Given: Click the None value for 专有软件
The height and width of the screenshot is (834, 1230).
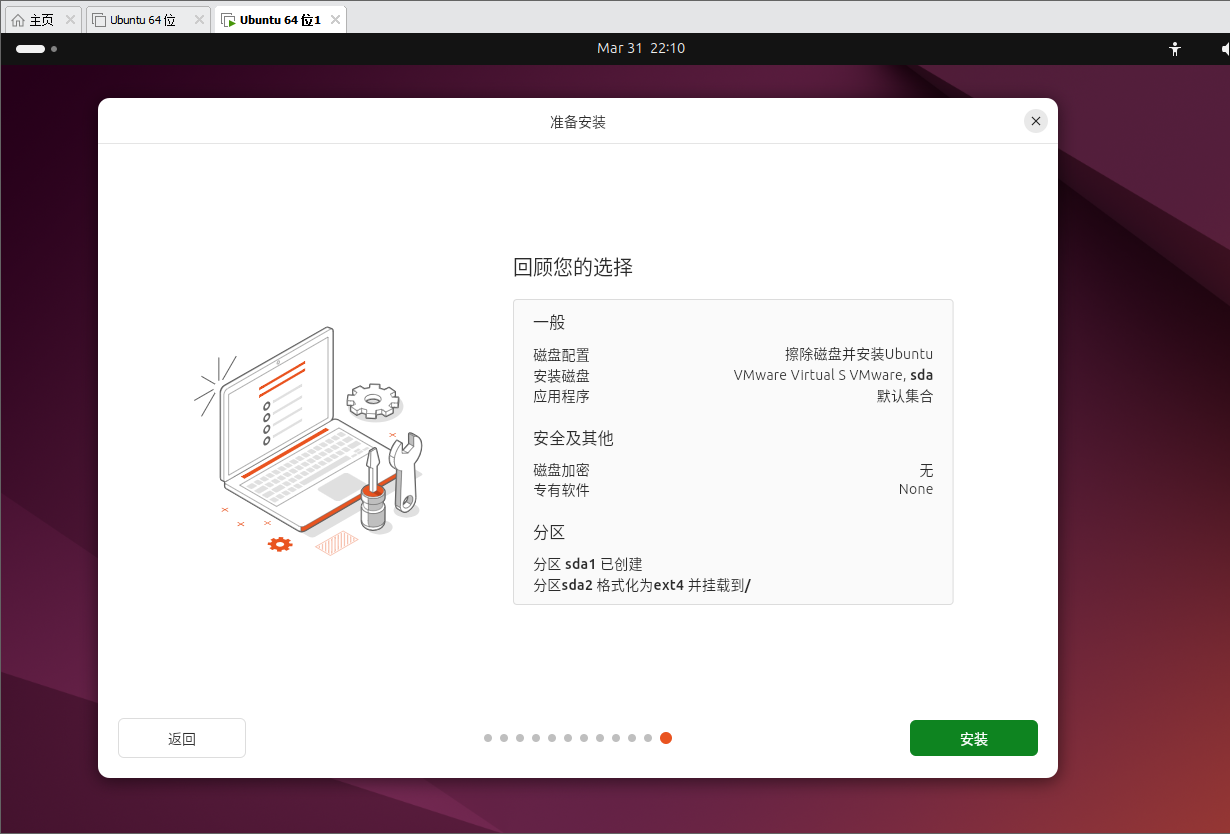Looking at the screenshot, I should point(916,489).
